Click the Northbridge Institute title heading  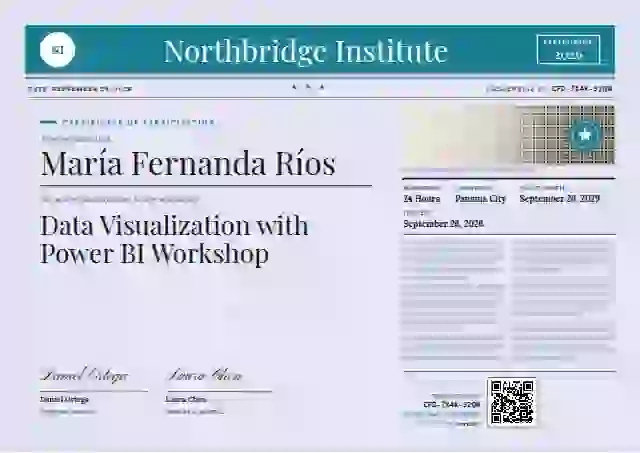click(305, 51)
